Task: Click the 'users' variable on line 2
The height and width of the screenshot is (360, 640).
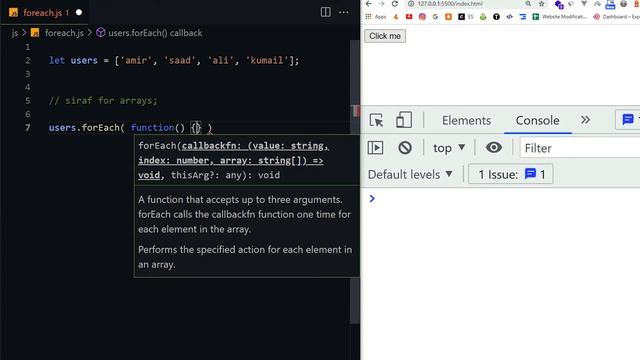Action: pyautogui.click(x=84, y=60)
